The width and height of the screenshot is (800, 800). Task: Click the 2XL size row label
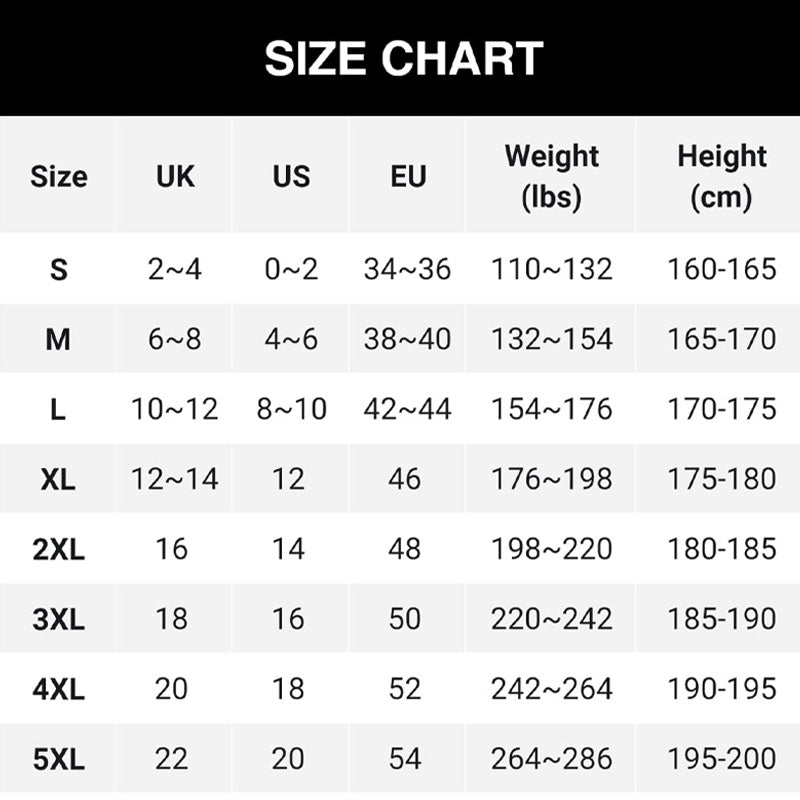58,549
